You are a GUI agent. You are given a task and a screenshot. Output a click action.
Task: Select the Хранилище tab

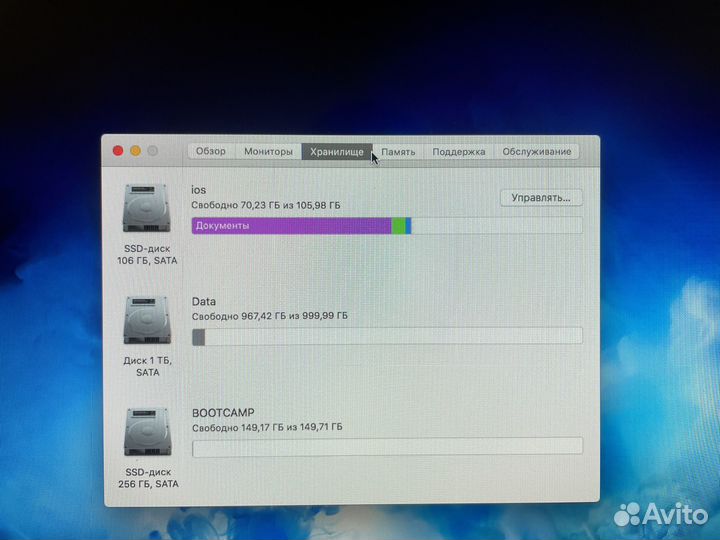pyautogui.click(x=337, y=152)
